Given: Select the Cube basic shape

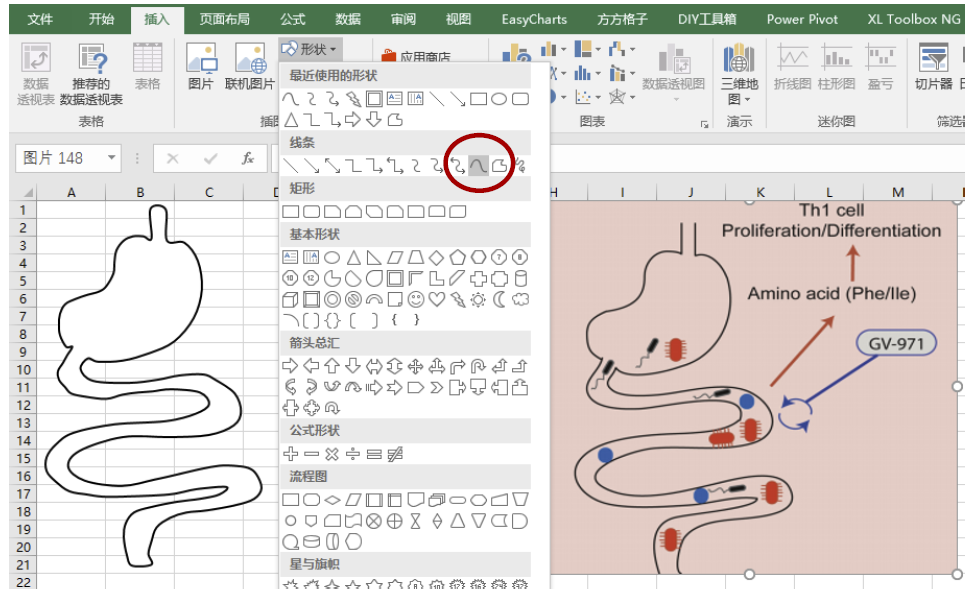Looking at the screenshot, I should (x=290, y=300).
